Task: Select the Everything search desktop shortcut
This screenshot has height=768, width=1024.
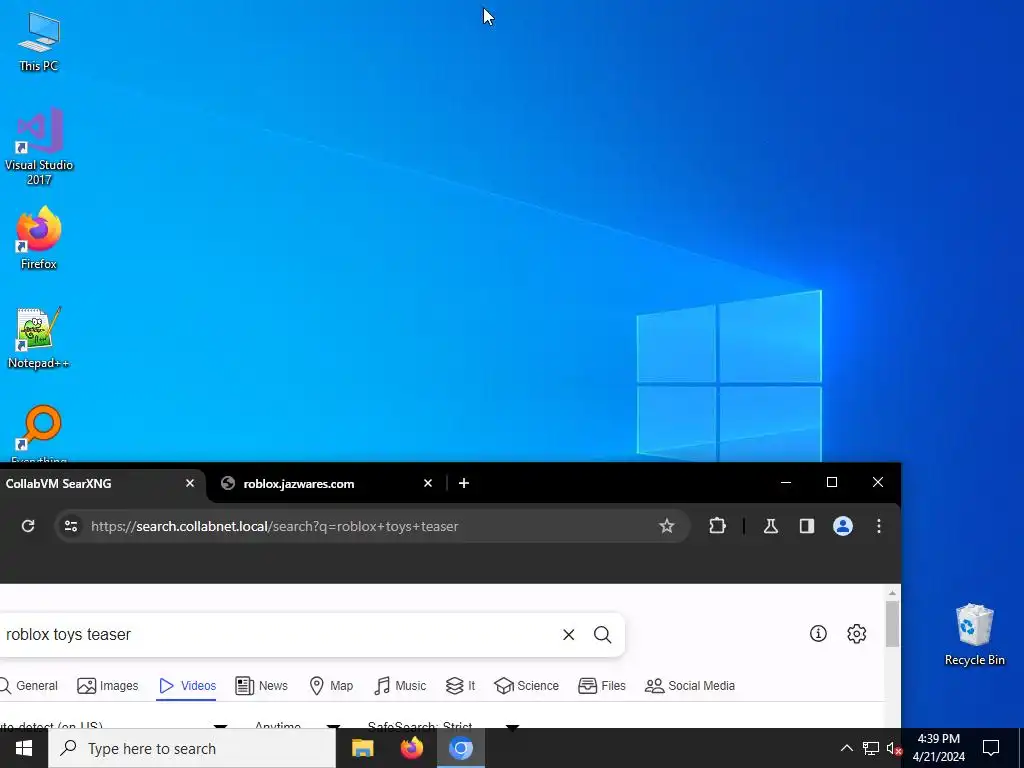Action: [39, 432]
